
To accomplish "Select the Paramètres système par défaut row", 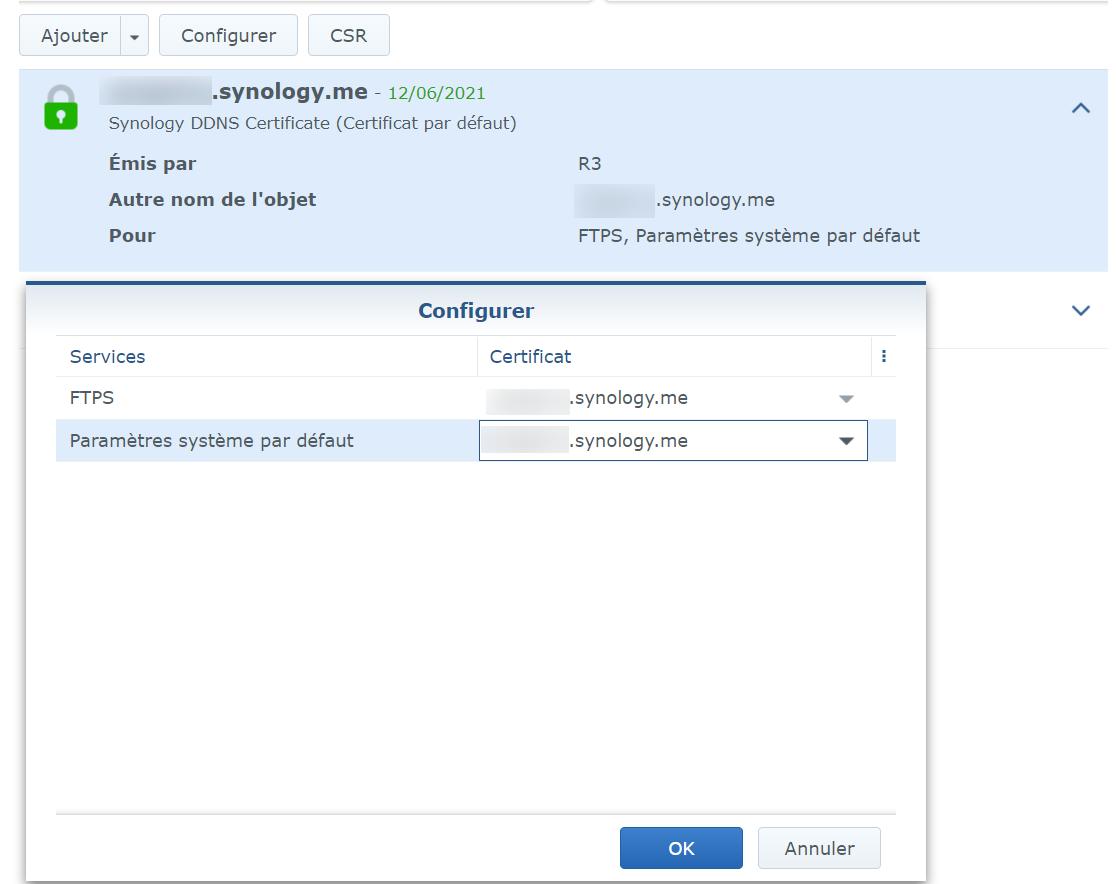I will [x=212, y=441].
